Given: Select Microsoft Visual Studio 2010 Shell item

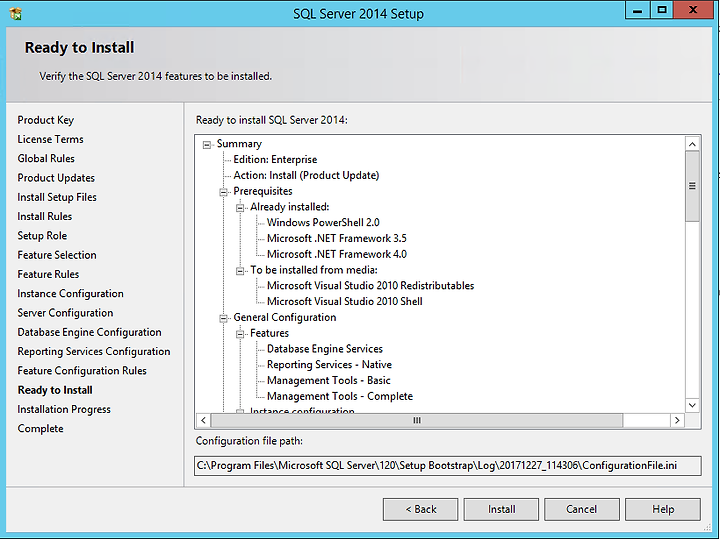Looking at the screenshot, I should click(x=345, y=302).
